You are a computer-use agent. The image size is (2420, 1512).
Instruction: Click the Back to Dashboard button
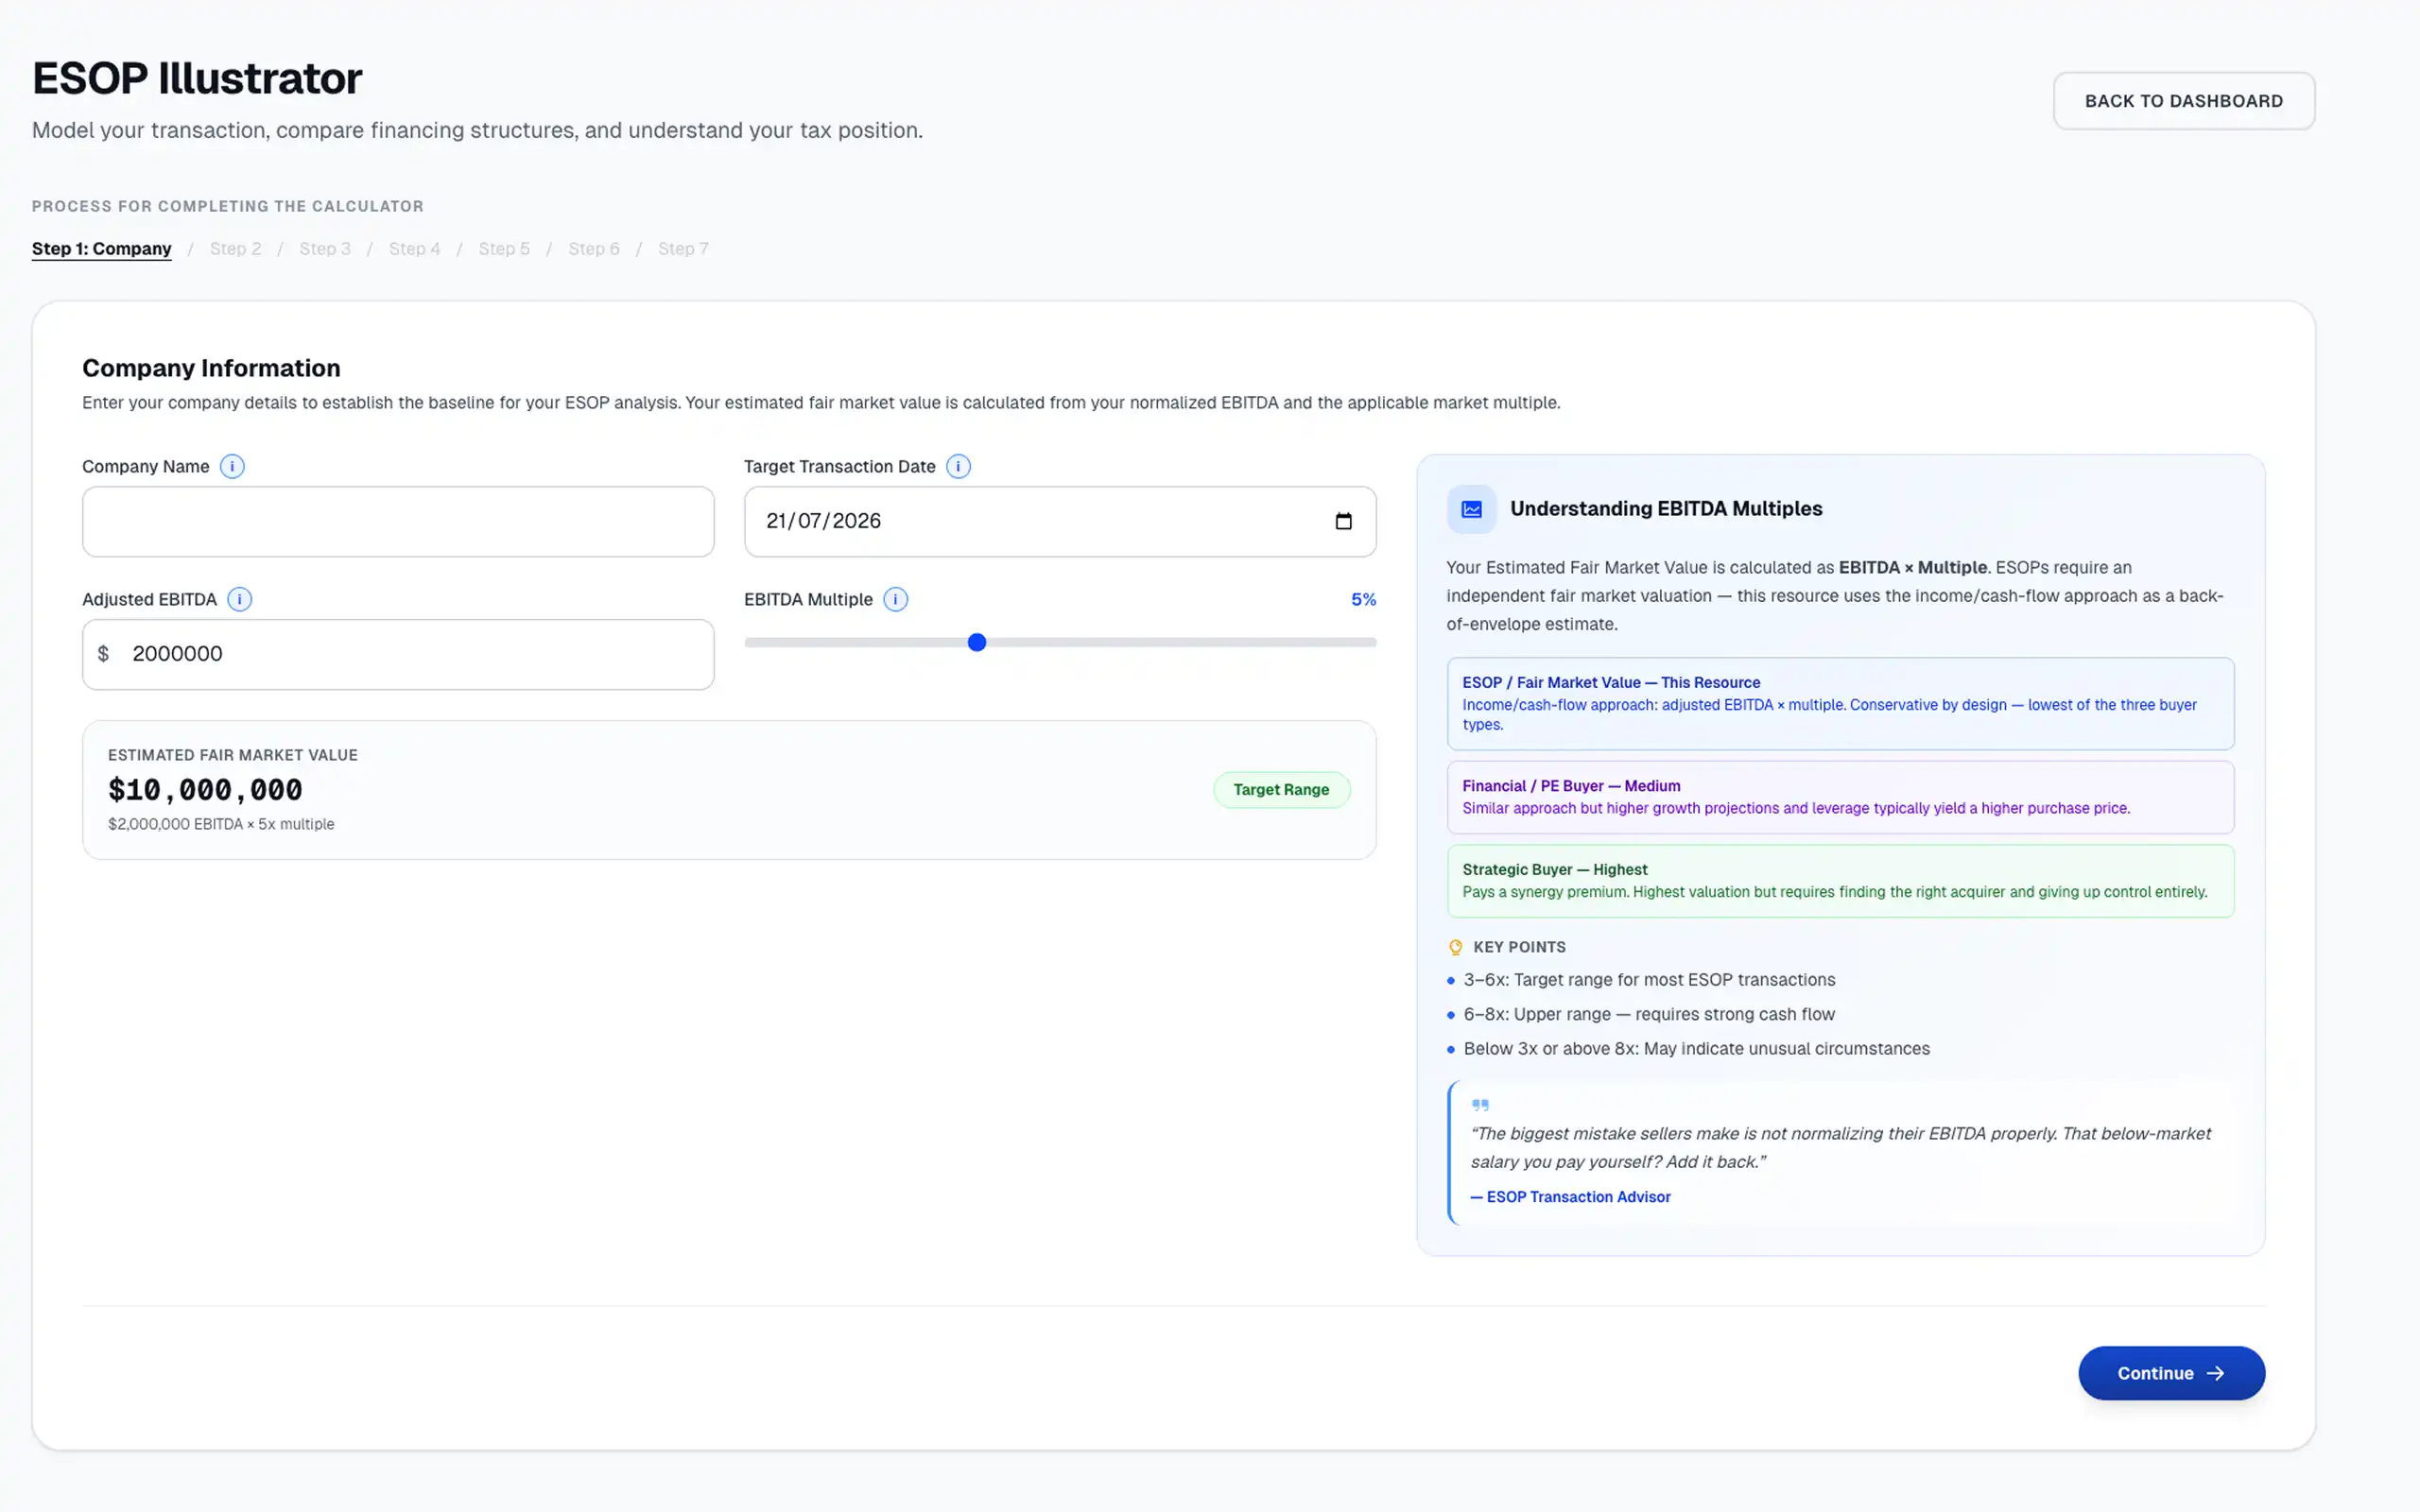2184,101
